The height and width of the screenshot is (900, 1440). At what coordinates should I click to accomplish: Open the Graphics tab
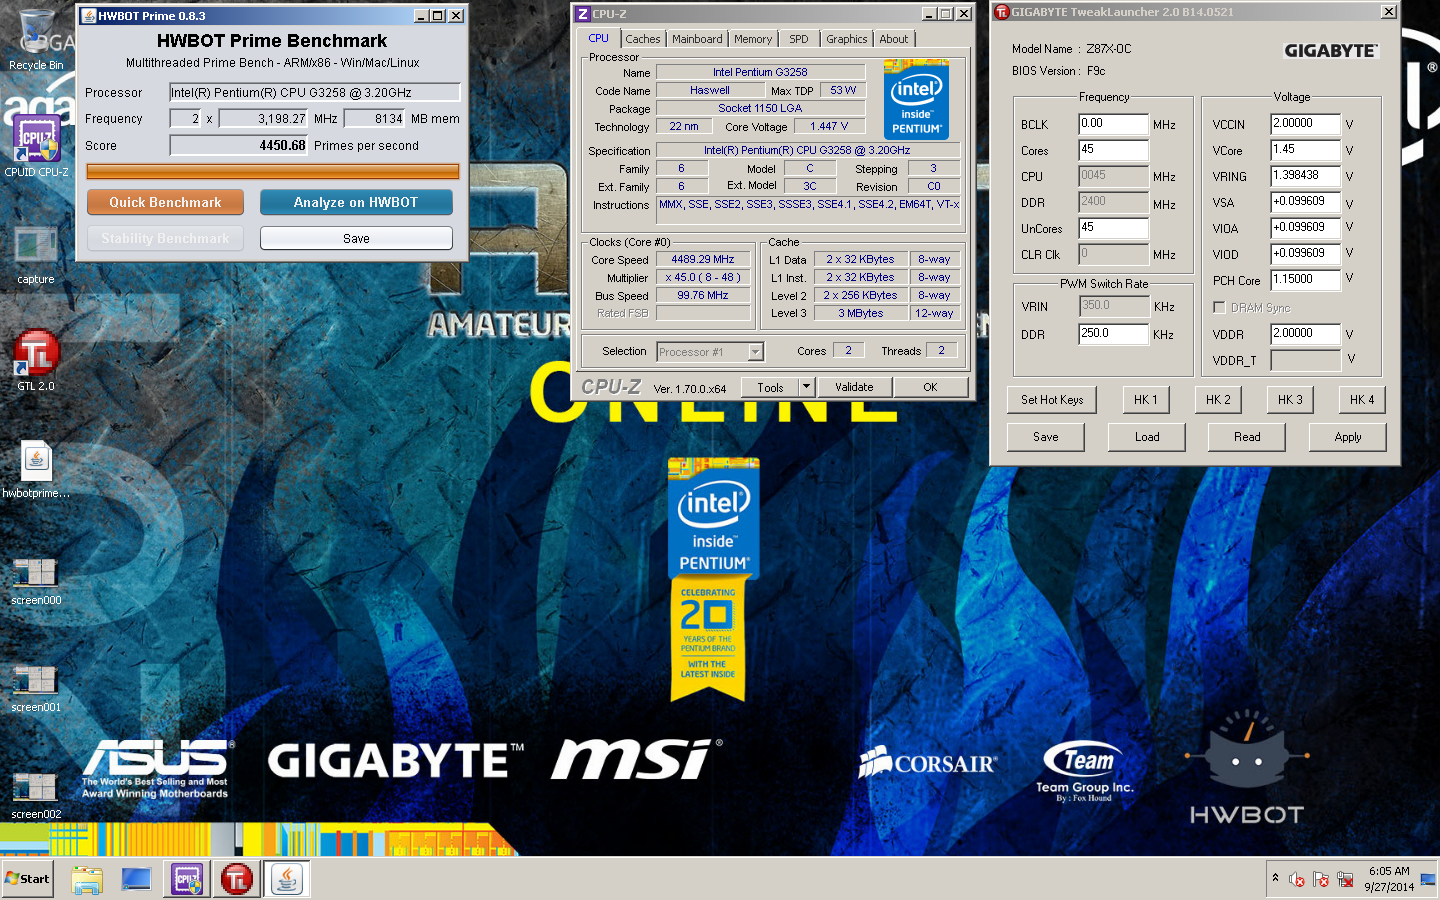coord(847,39)
